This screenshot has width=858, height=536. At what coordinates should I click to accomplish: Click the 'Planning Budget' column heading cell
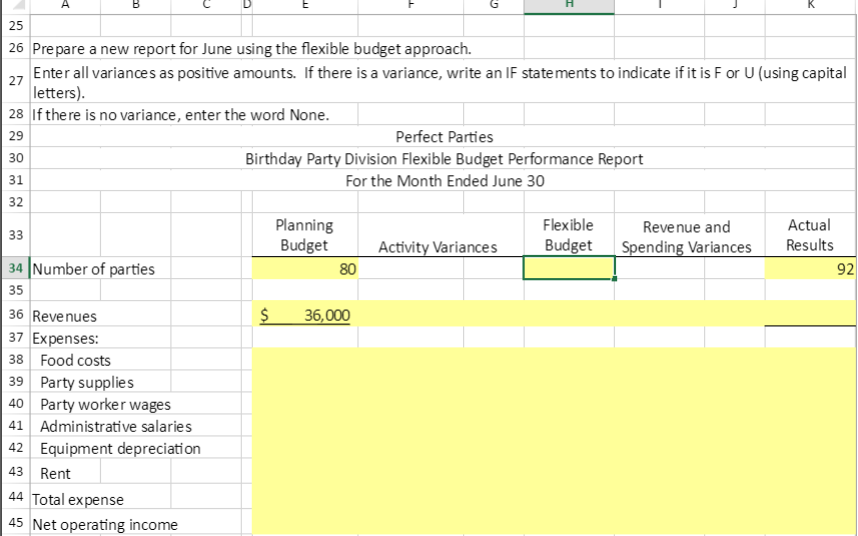(x=305, y=235)
